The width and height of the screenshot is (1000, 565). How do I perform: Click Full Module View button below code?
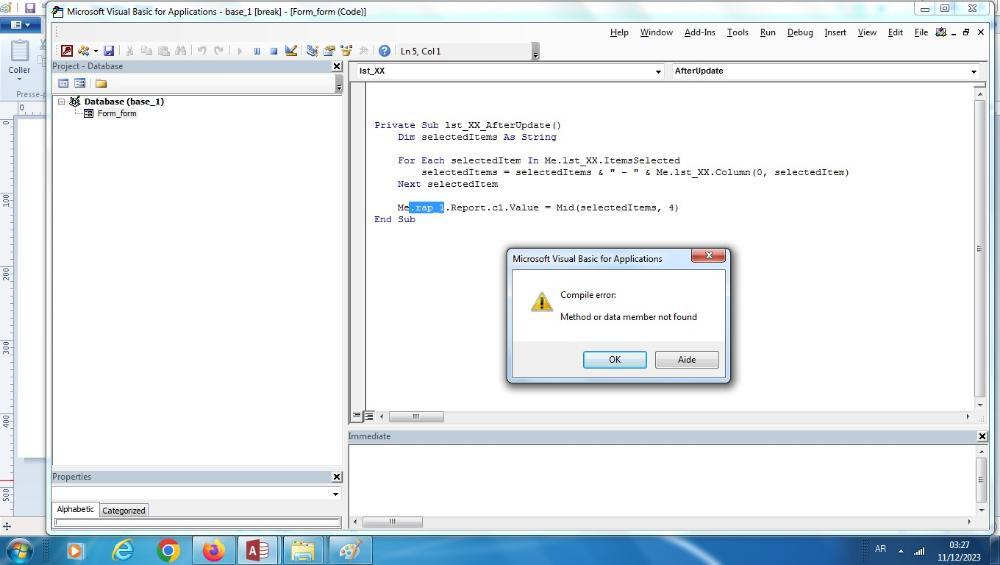click(x=369, y=416)
